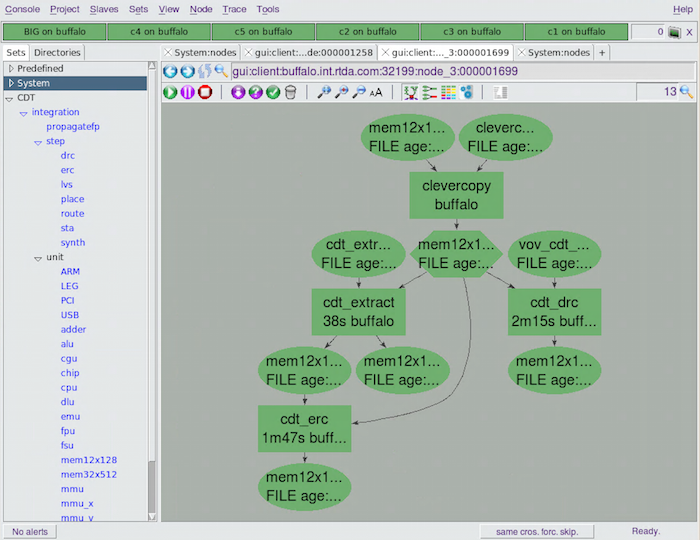
Task: Switch to the Directories tab
Action: [57, 53]
